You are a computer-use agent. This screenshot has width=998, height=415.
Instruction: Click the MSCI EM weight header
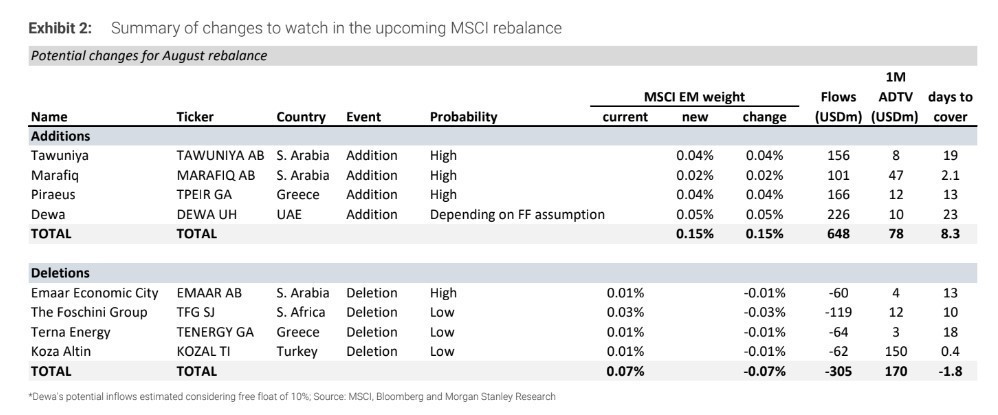tap(694, 97)
